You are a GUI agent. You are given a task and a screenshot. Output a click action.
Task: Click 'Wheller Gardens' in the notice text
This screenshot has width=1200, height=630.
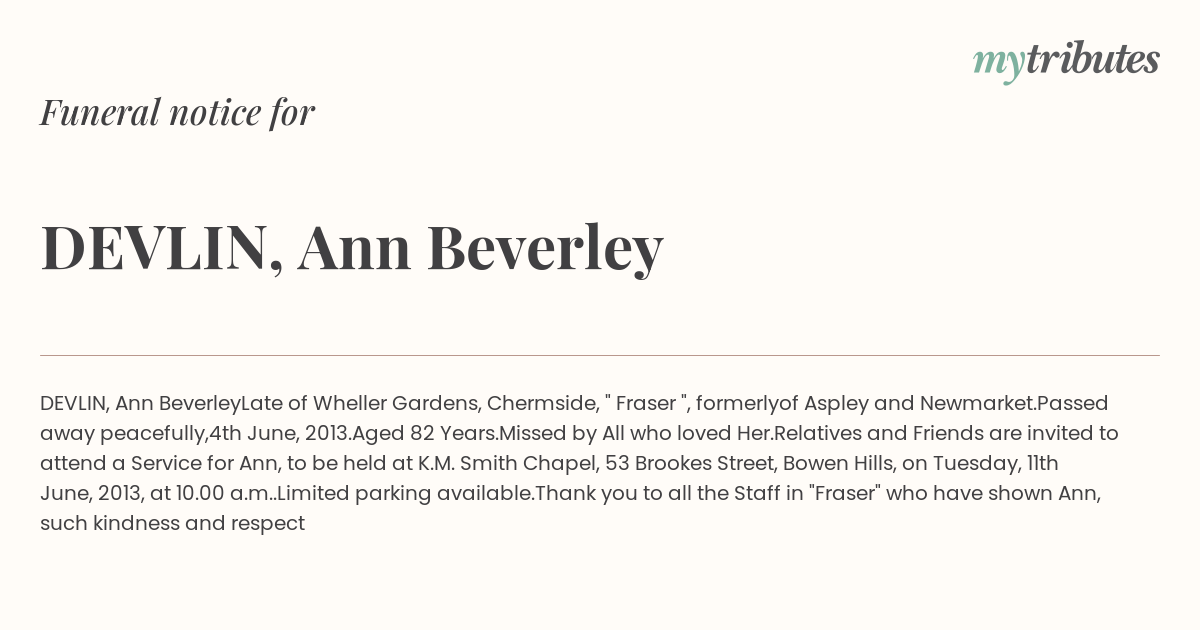point(396,404)
